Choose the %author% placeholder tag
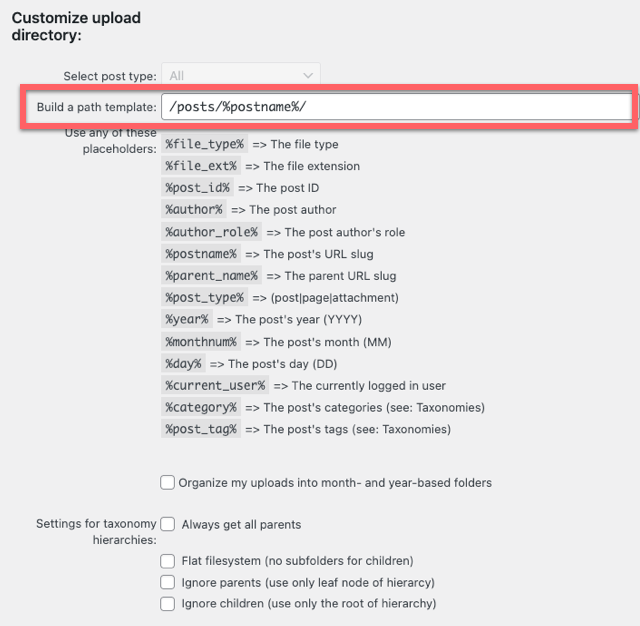The height and width of the screenshot is (626, 640). point(194,210)
